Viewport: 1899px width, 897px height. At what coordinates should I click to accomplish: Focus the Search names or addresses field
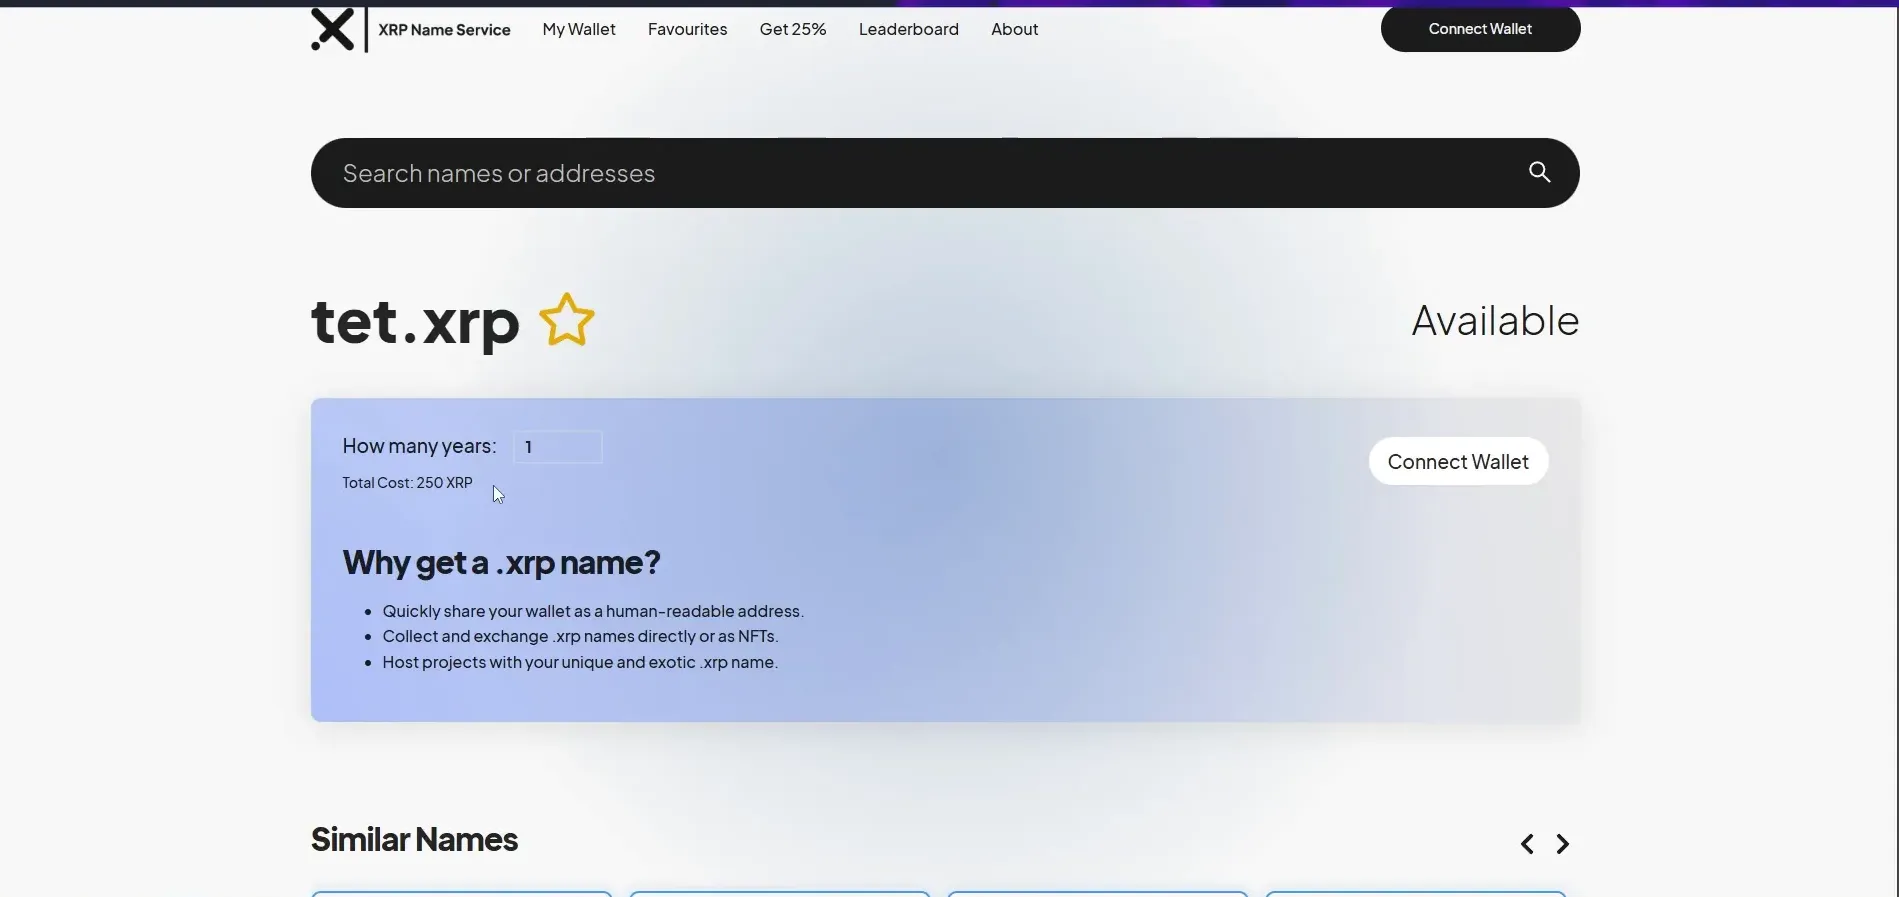[x=945, y=173]
